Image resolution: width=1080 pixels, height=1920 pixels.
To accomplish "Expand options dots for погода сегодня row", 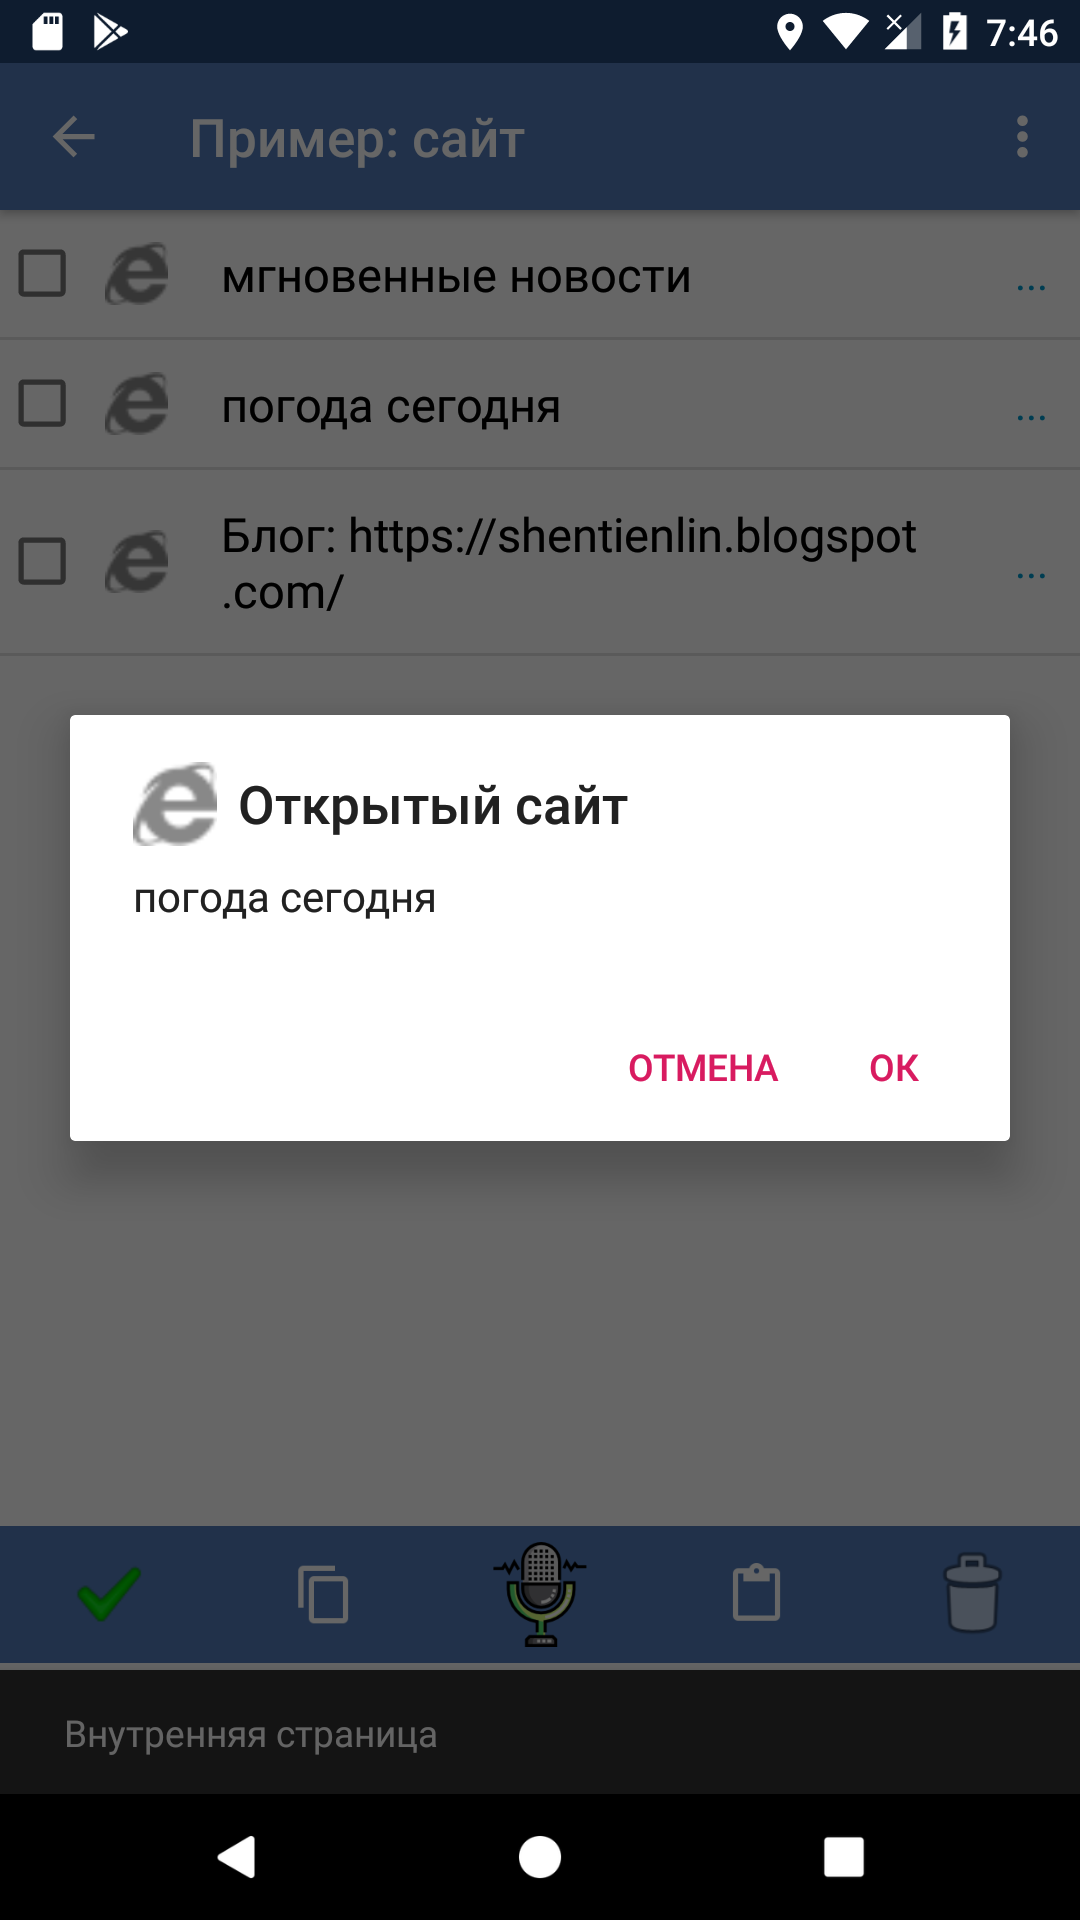I will click(1031, 417).
